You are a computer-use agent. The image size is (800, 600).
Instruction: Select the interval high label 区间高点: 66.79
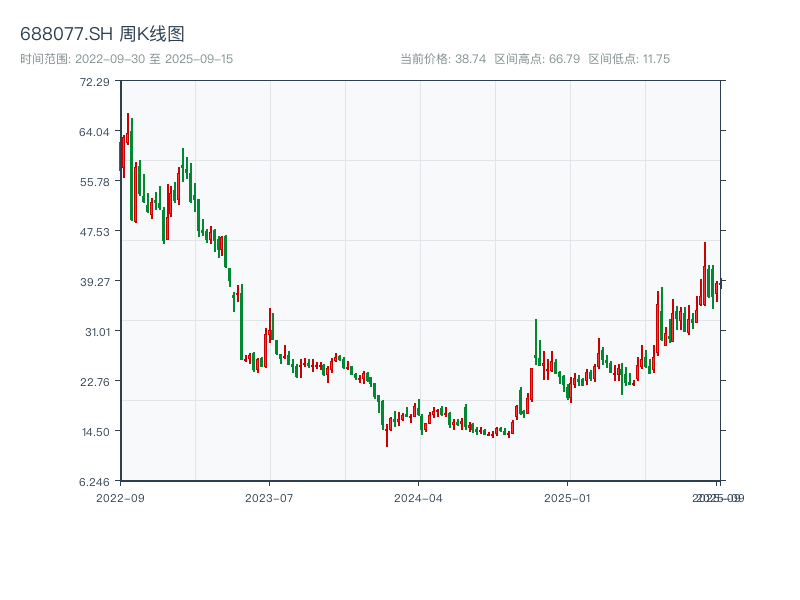click(x=537, y=59)
